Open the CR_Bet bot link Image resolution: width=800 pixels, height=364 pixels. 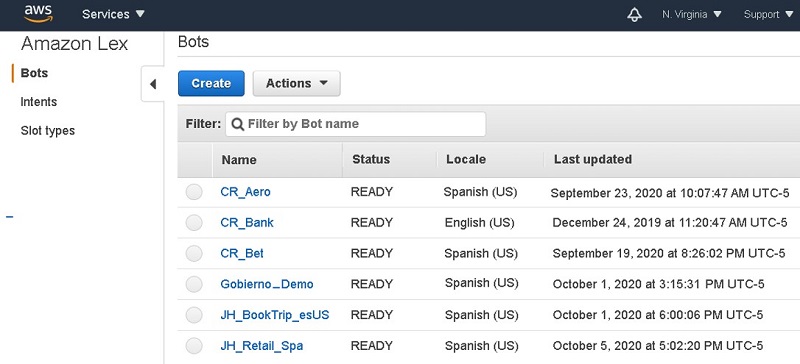[242, 253]
